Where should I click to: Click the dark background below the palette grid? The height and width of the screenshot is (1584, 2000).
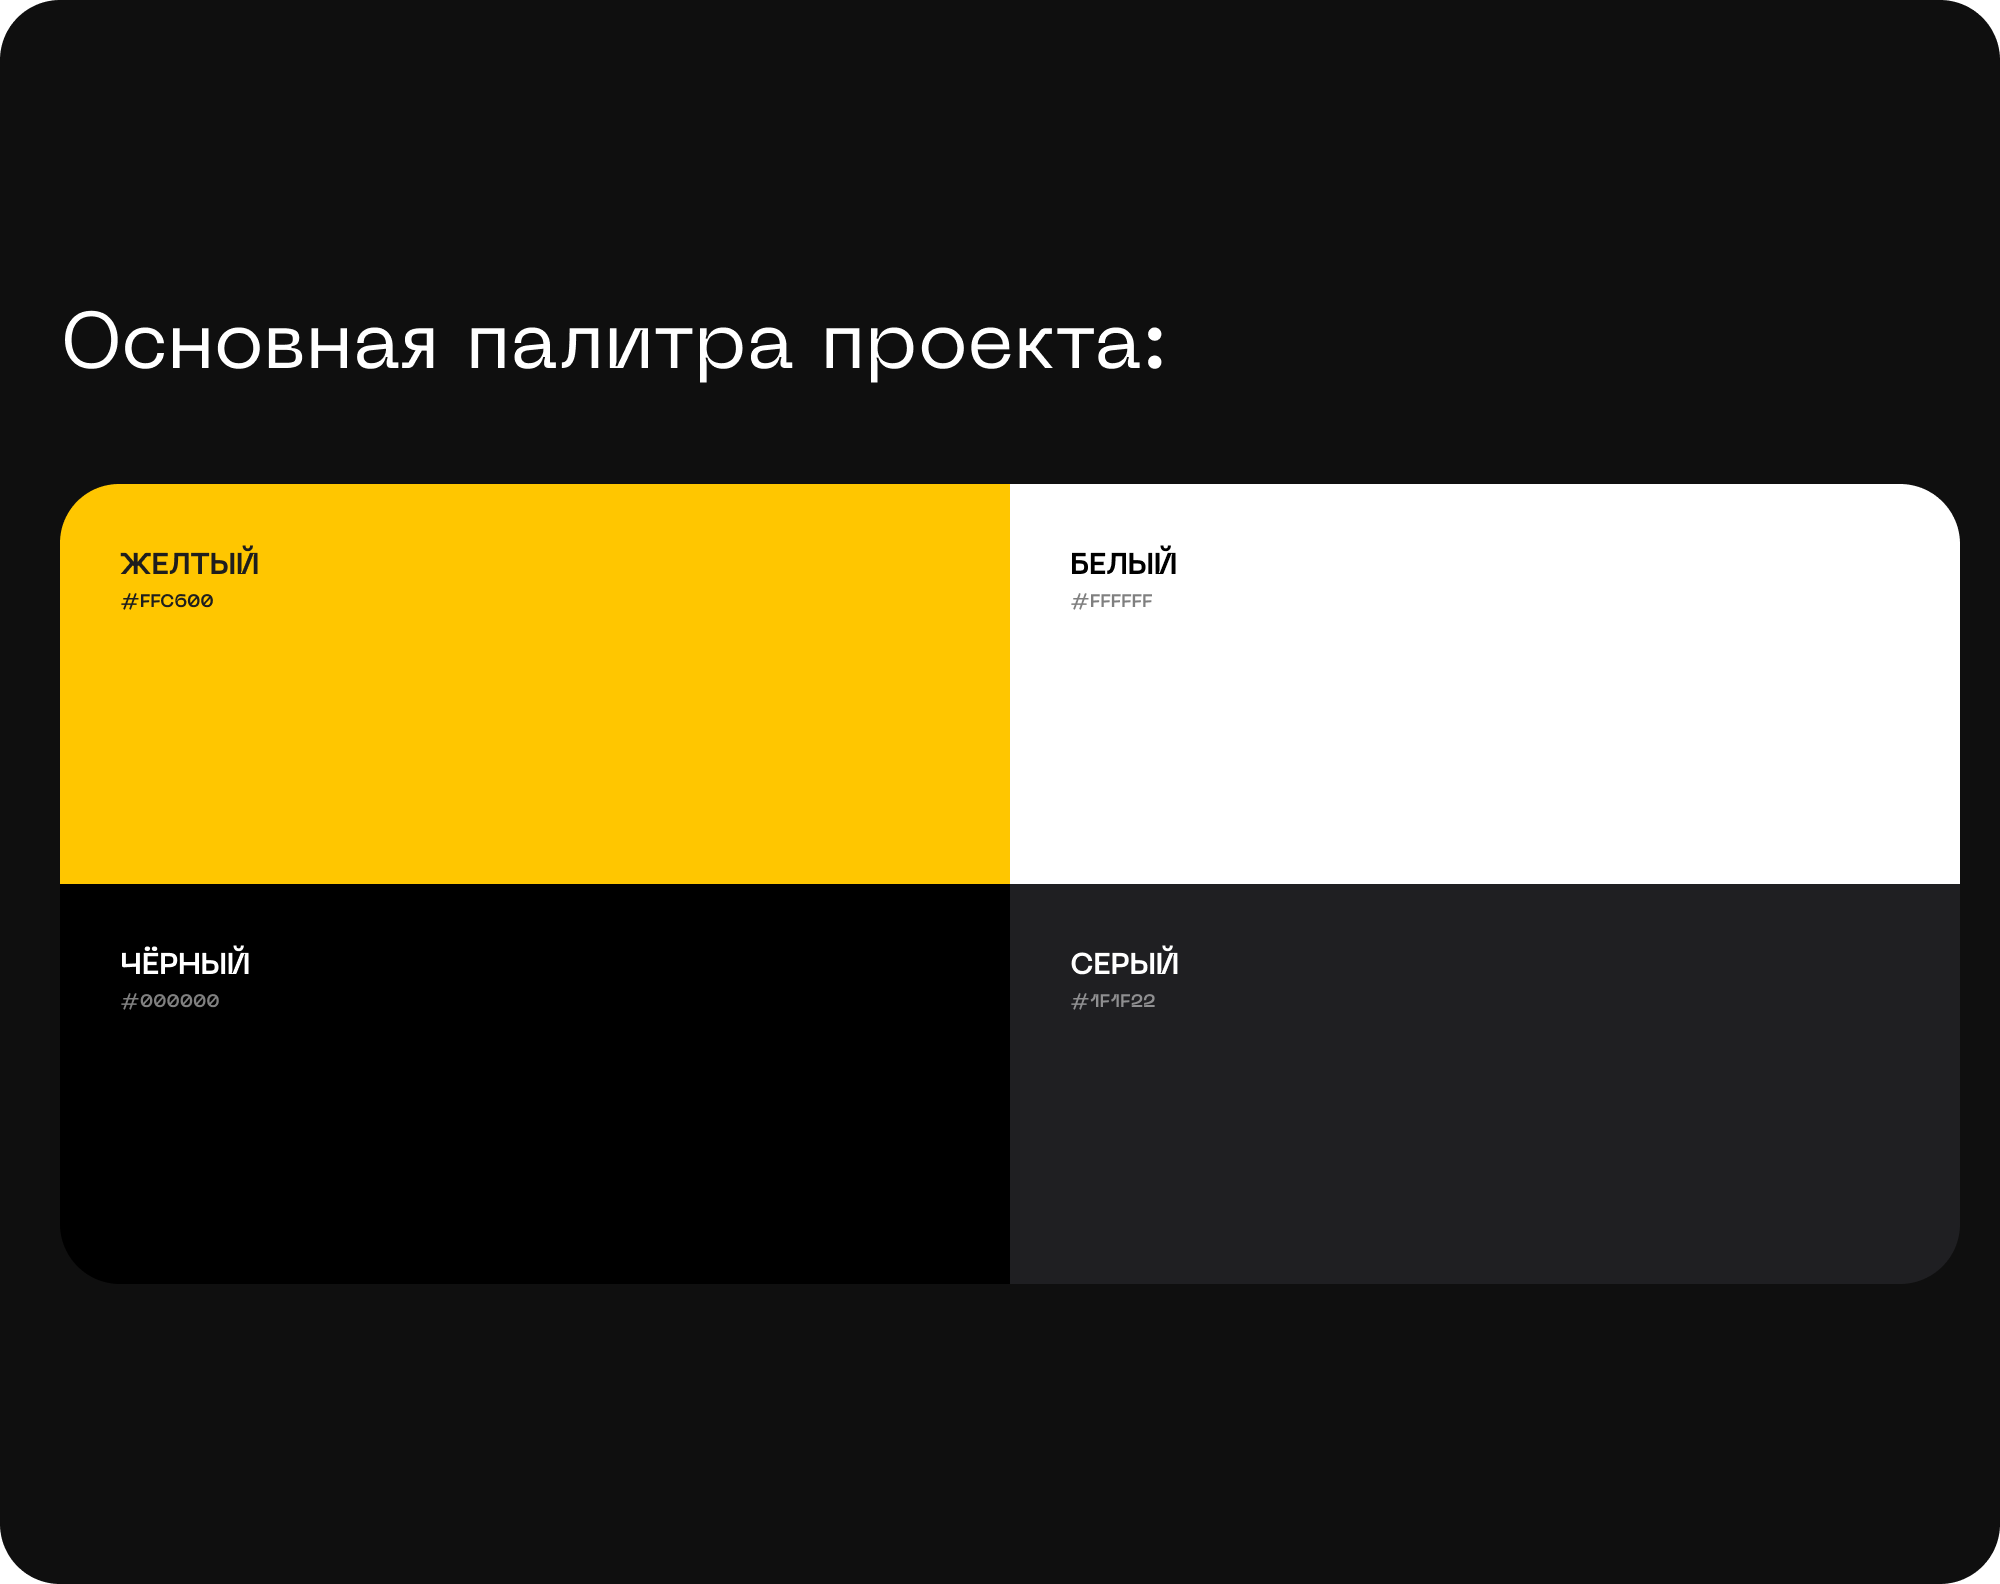coord(1000,1420)
